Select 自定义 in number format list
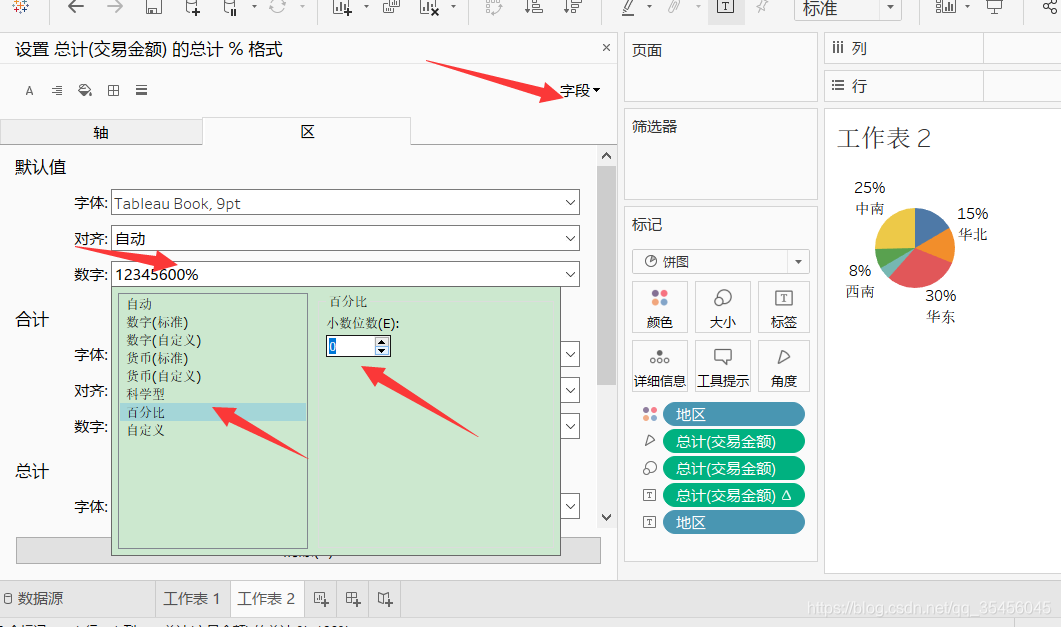 click(x=212, y=430)
